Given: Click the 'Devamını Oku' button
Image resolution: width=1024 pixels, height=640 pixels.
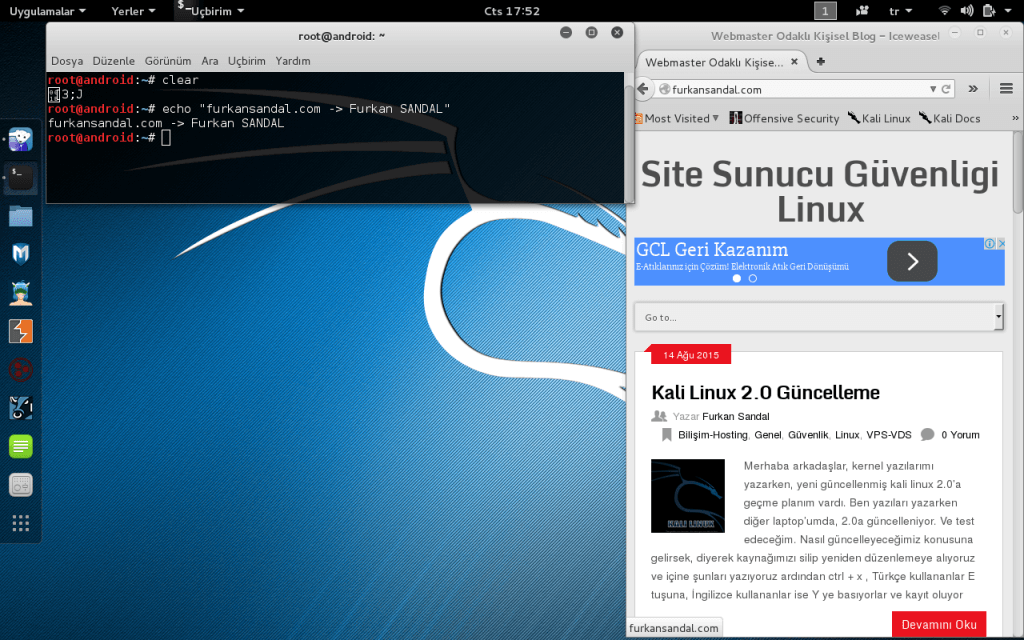Looking at the screenshot, I should click(938, 624).
